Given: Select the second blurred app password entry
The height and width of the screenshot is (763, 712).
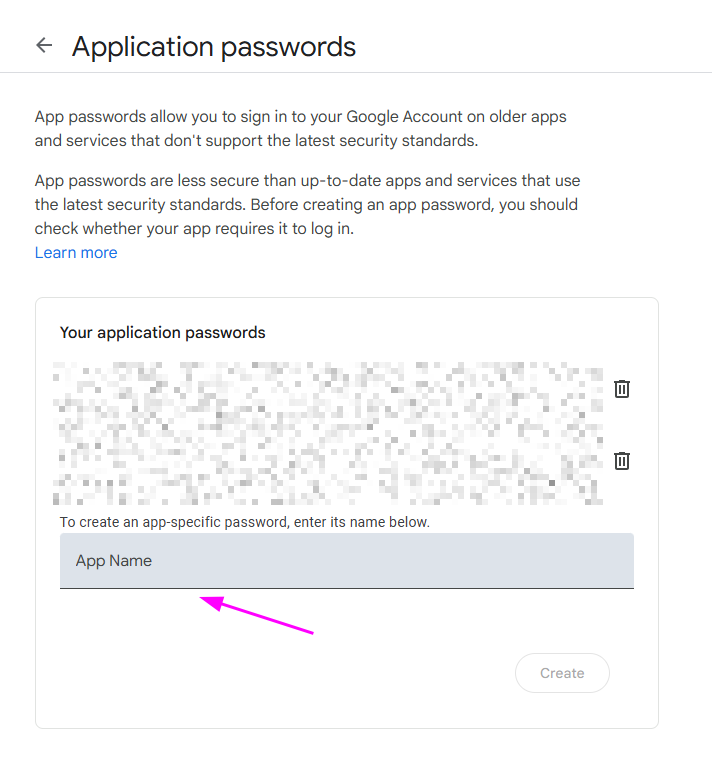Looking at the screenshot, I should tap(328, 460).
